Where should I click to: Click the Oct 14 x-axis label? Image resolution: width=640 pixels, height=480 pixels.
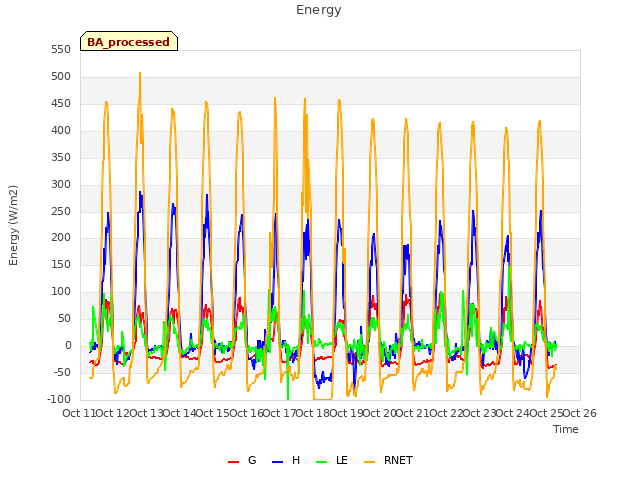180,413
